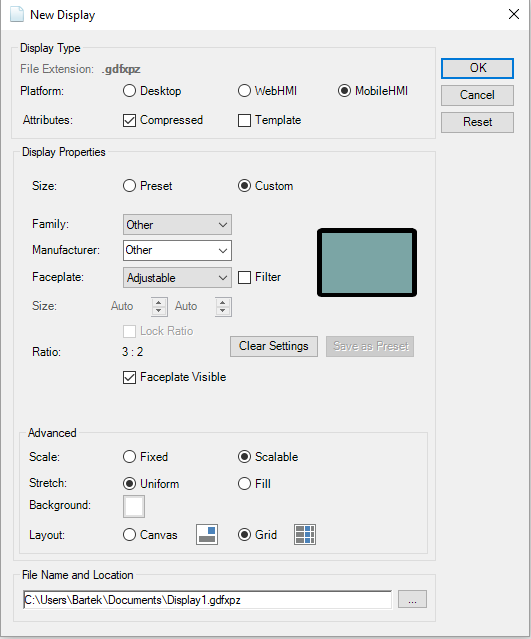This screenshot has width=531, height=639.
Task: Open the Faceplate Adjustable dropdown
Action: (x=177, y=278)
